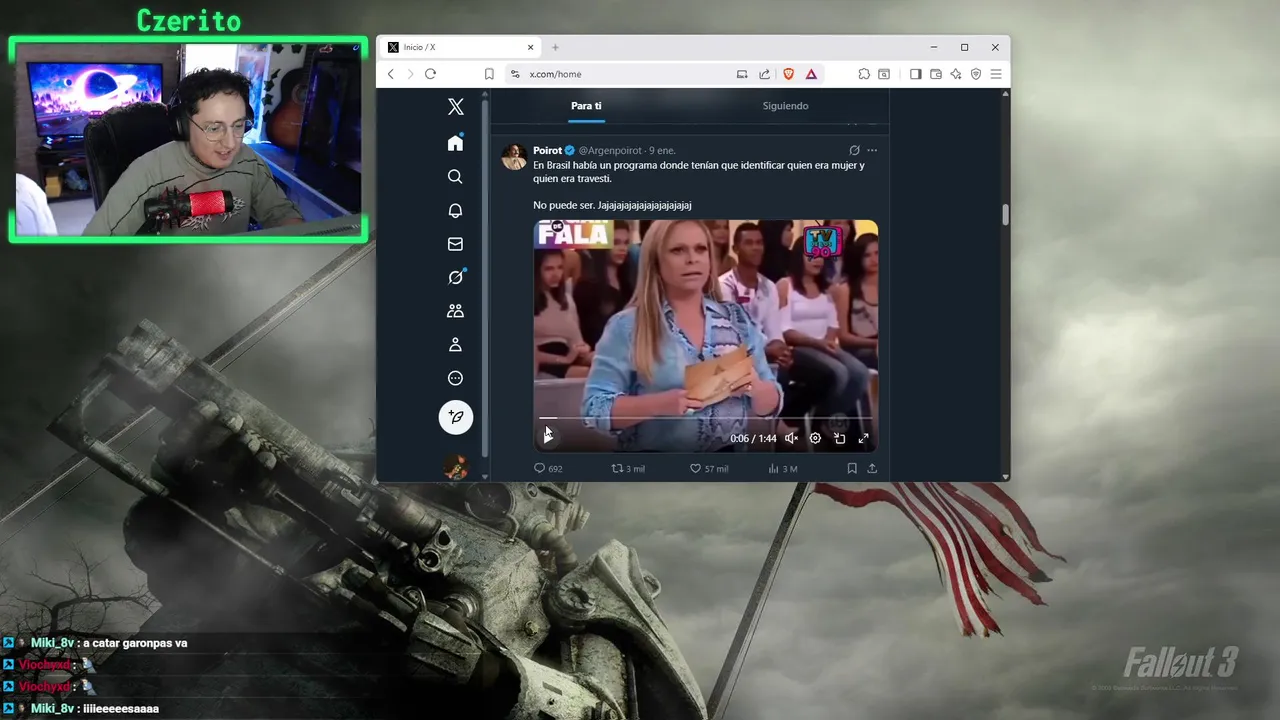The image size is (1280, 720).
Task: Go to Home in X sidebar
Action: 455,143
